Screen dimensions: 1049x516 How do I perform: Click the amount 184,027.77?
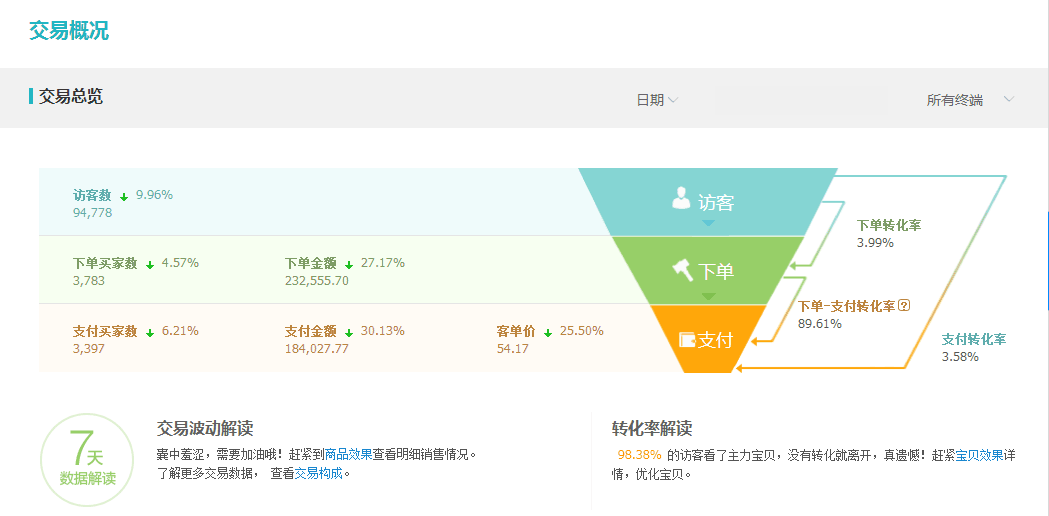pos(316,349)
